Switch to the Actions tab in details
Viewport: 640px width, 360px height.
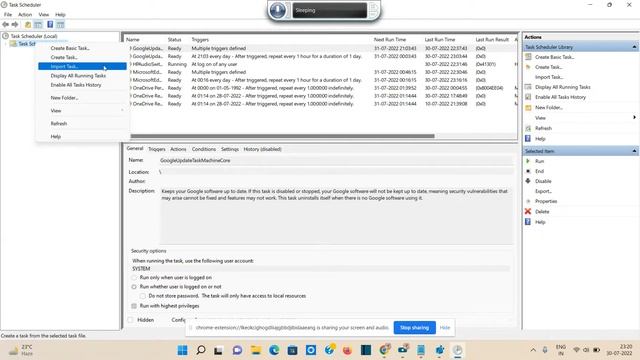coord(178,149)
